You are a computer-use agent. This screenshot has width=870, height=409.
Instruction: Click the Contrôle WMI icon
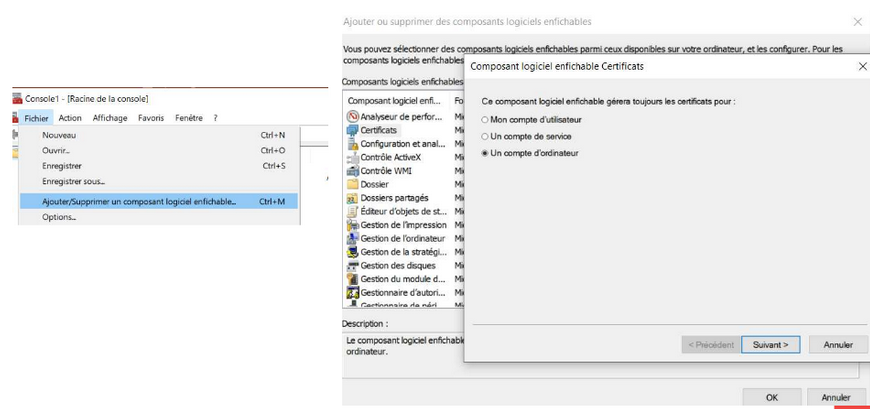tap(352, 171)
